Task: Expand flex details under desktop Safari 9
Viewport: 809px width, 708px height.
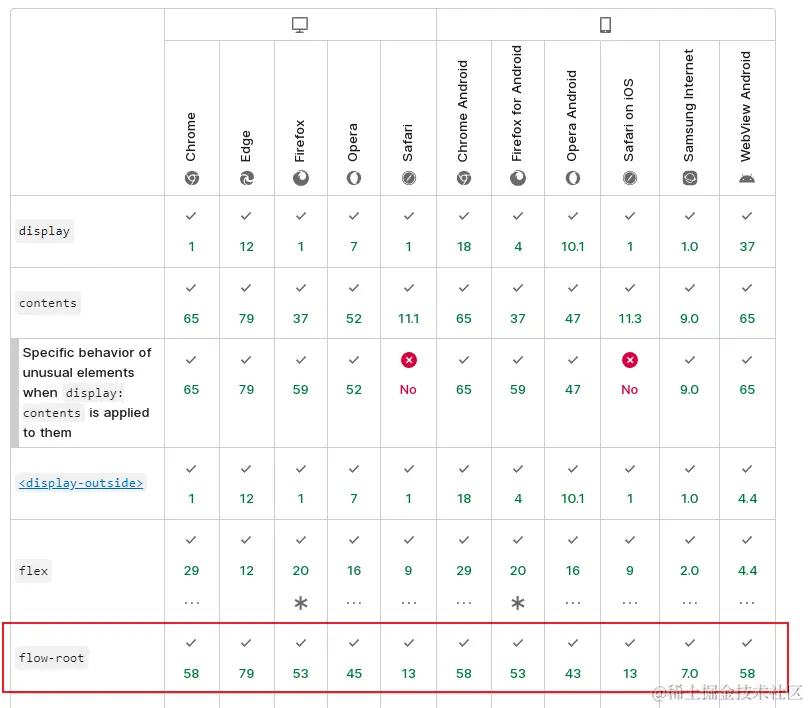Action: (x=408, y=603)
